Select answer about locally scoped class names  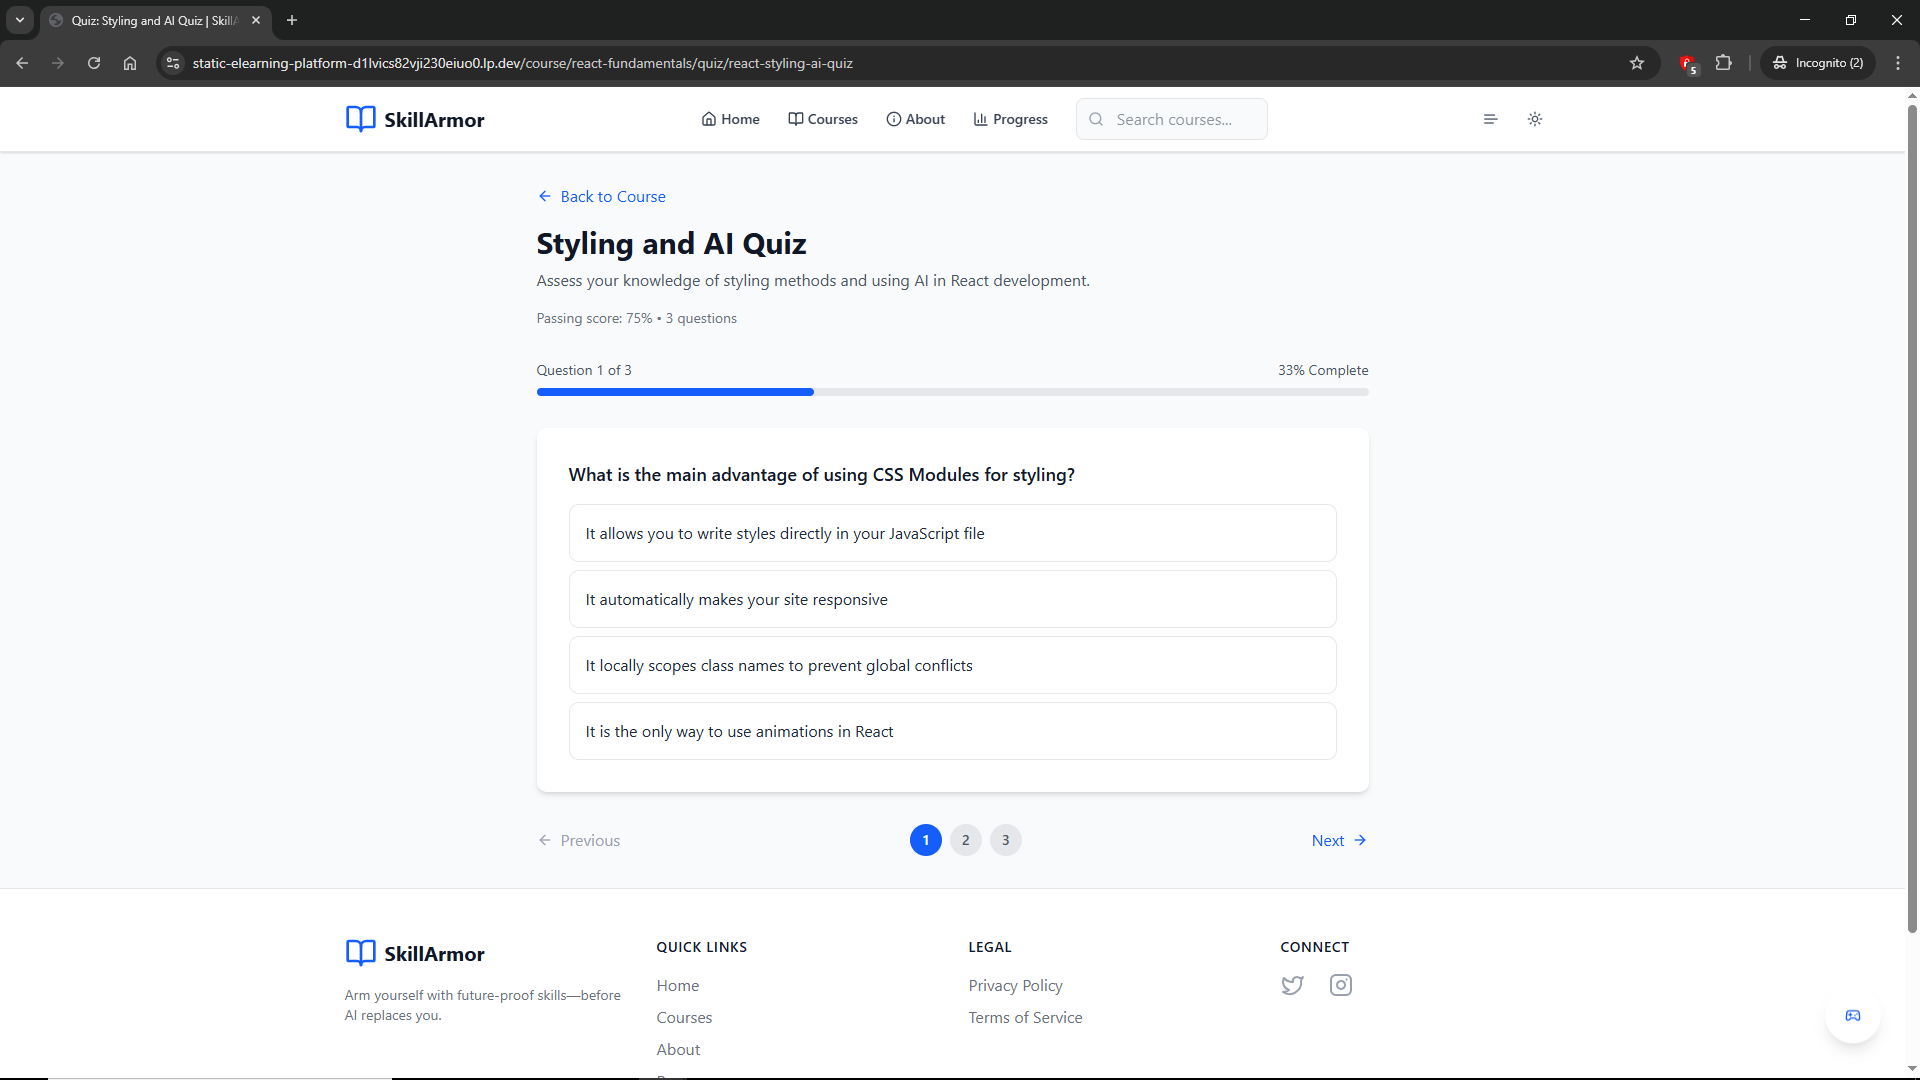tap(952, 665)
